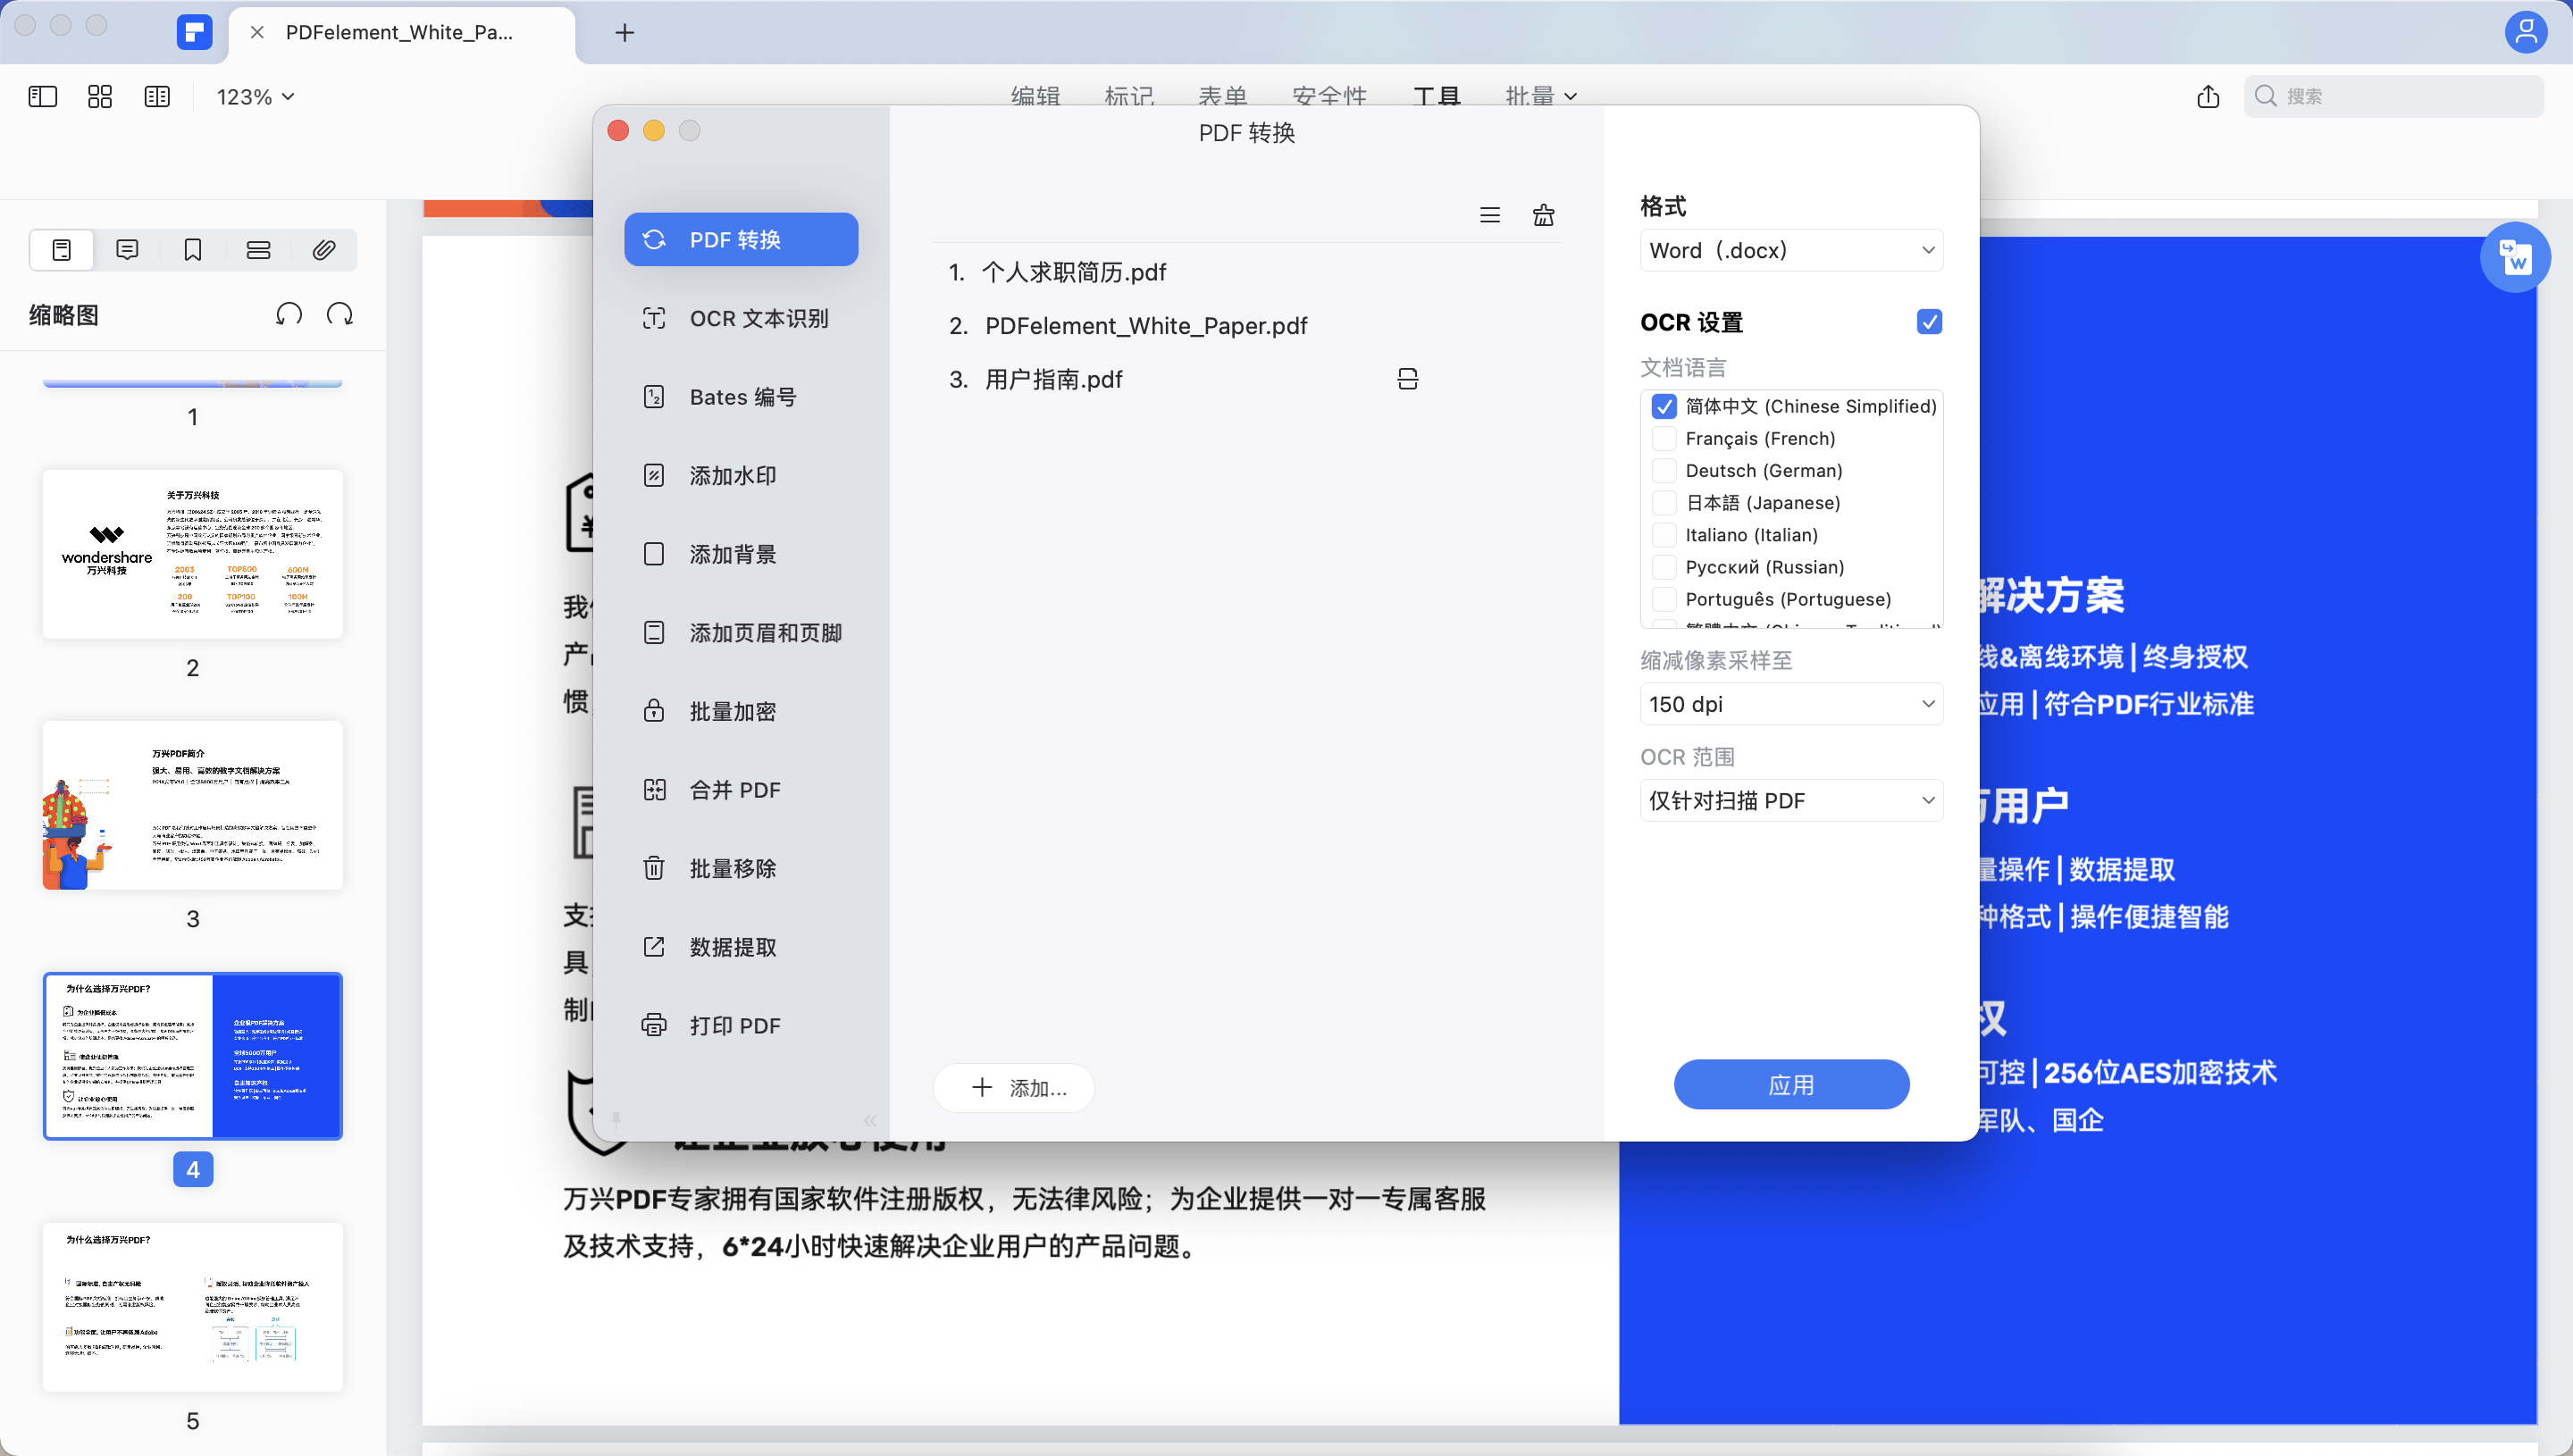The image size is (2573, 1456).
Task: Switch to two-page reading view icon
Action: pos(157,97)
